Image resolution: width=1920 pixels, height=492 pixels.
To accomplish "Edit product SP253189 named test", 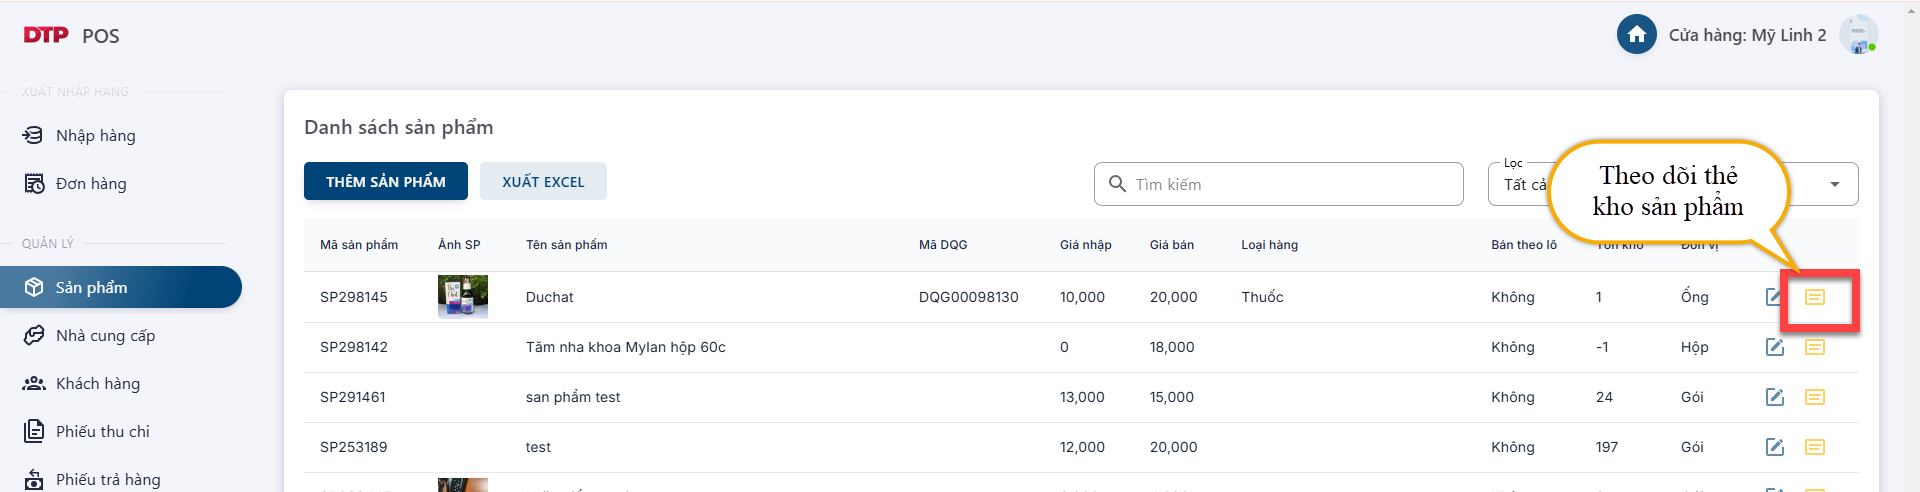I will click(1774, 447).
